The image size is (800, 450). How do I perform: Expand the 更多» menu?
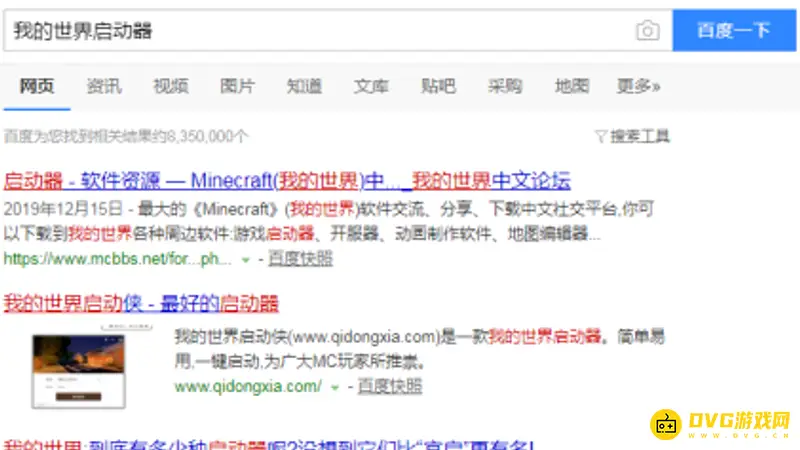[x=638, y=86]
